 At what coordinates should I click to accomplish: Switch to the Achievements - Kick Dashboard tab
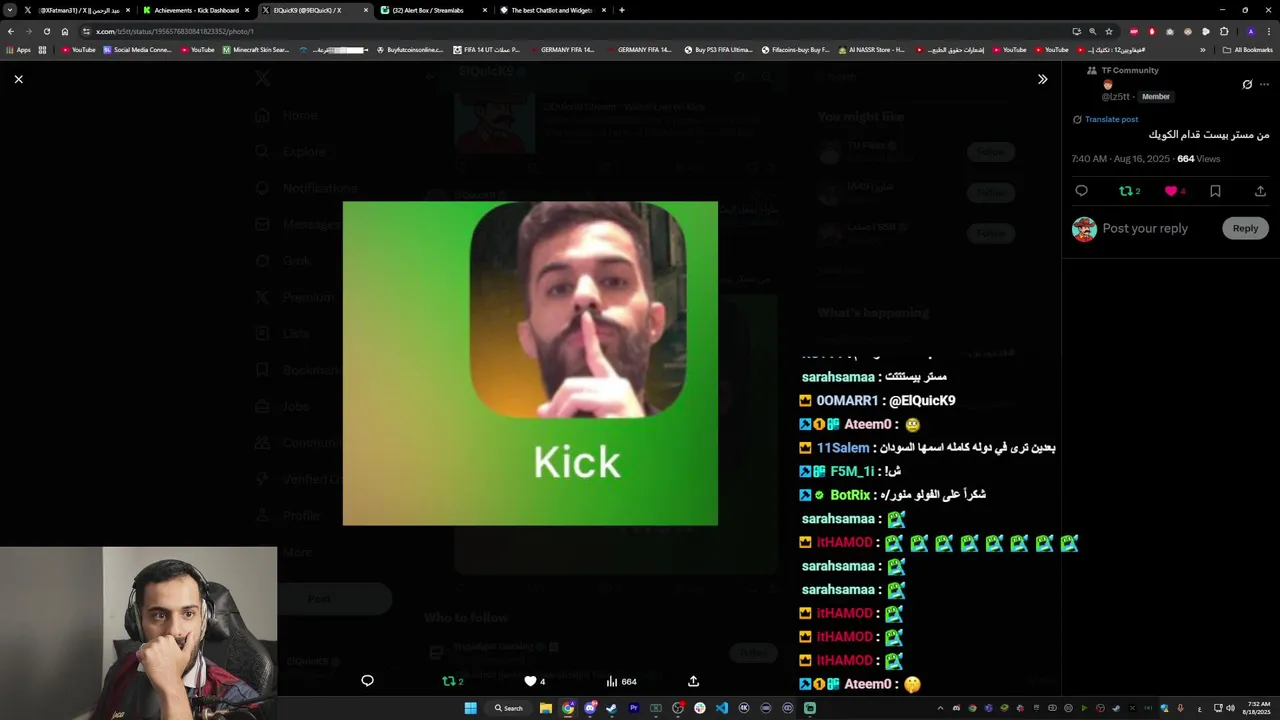196,10
